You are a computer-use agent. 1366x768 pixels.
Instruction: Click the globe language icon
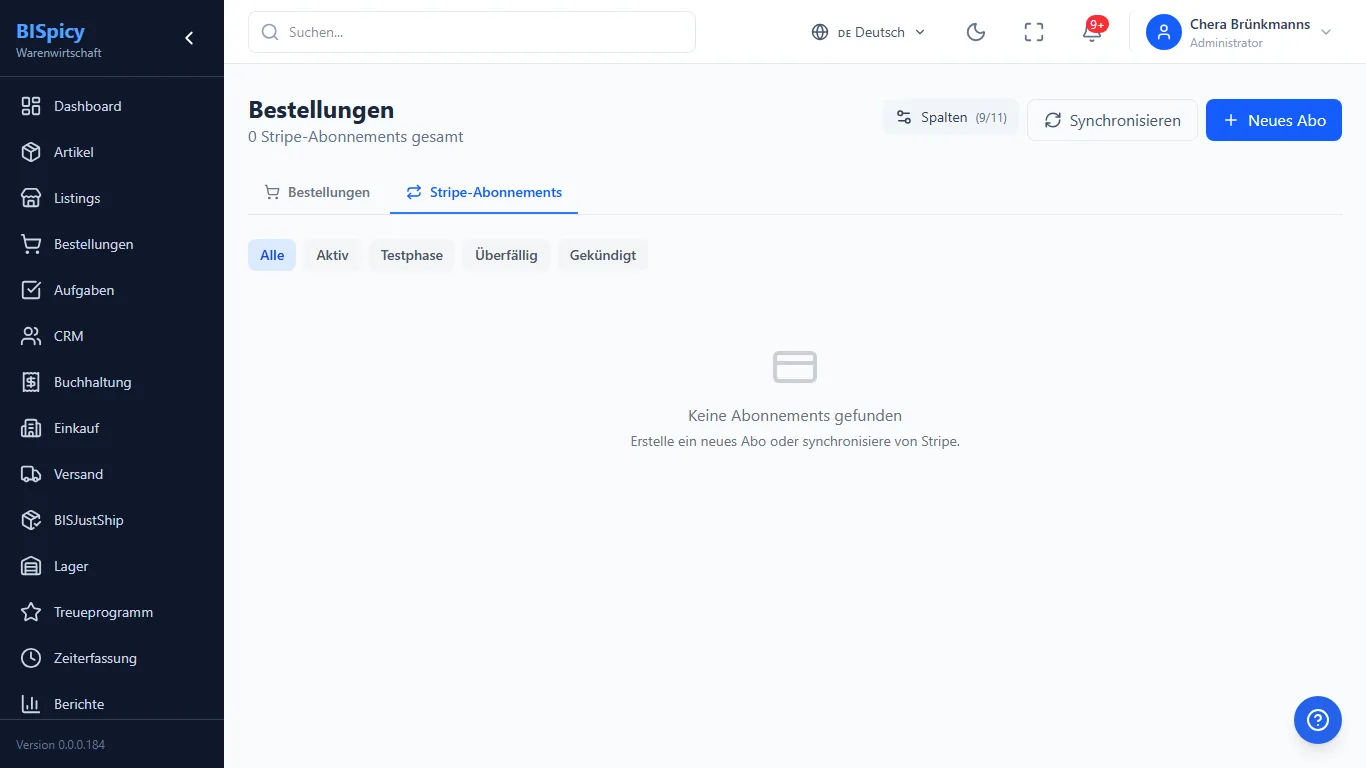point(820,32)
